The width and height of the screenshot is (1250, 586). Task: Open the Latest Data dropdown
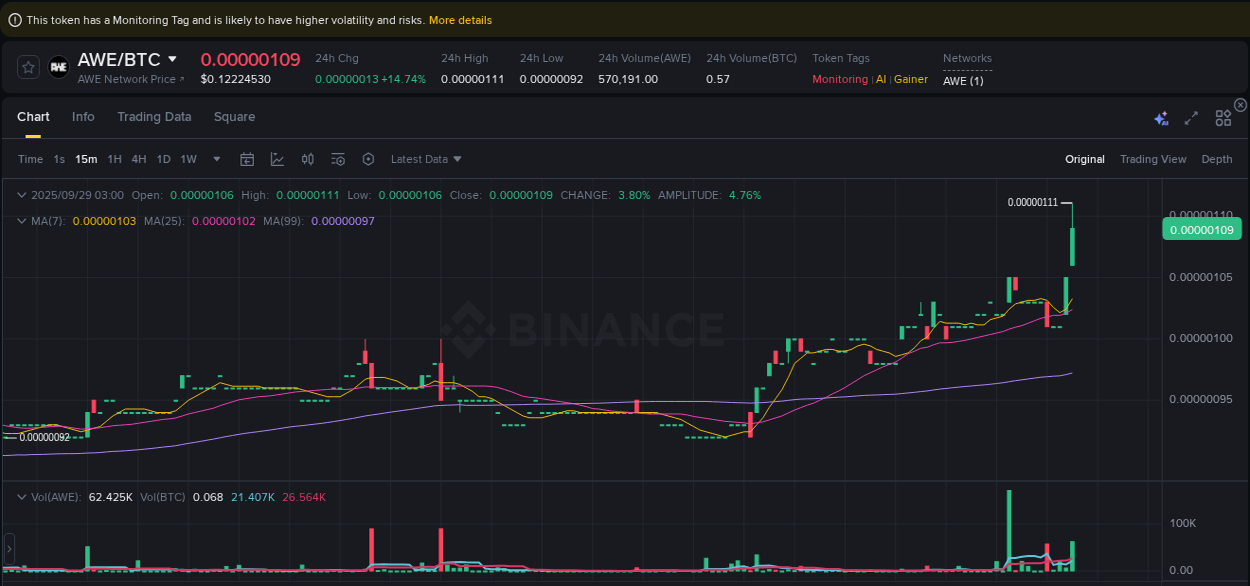pos(425,159)
